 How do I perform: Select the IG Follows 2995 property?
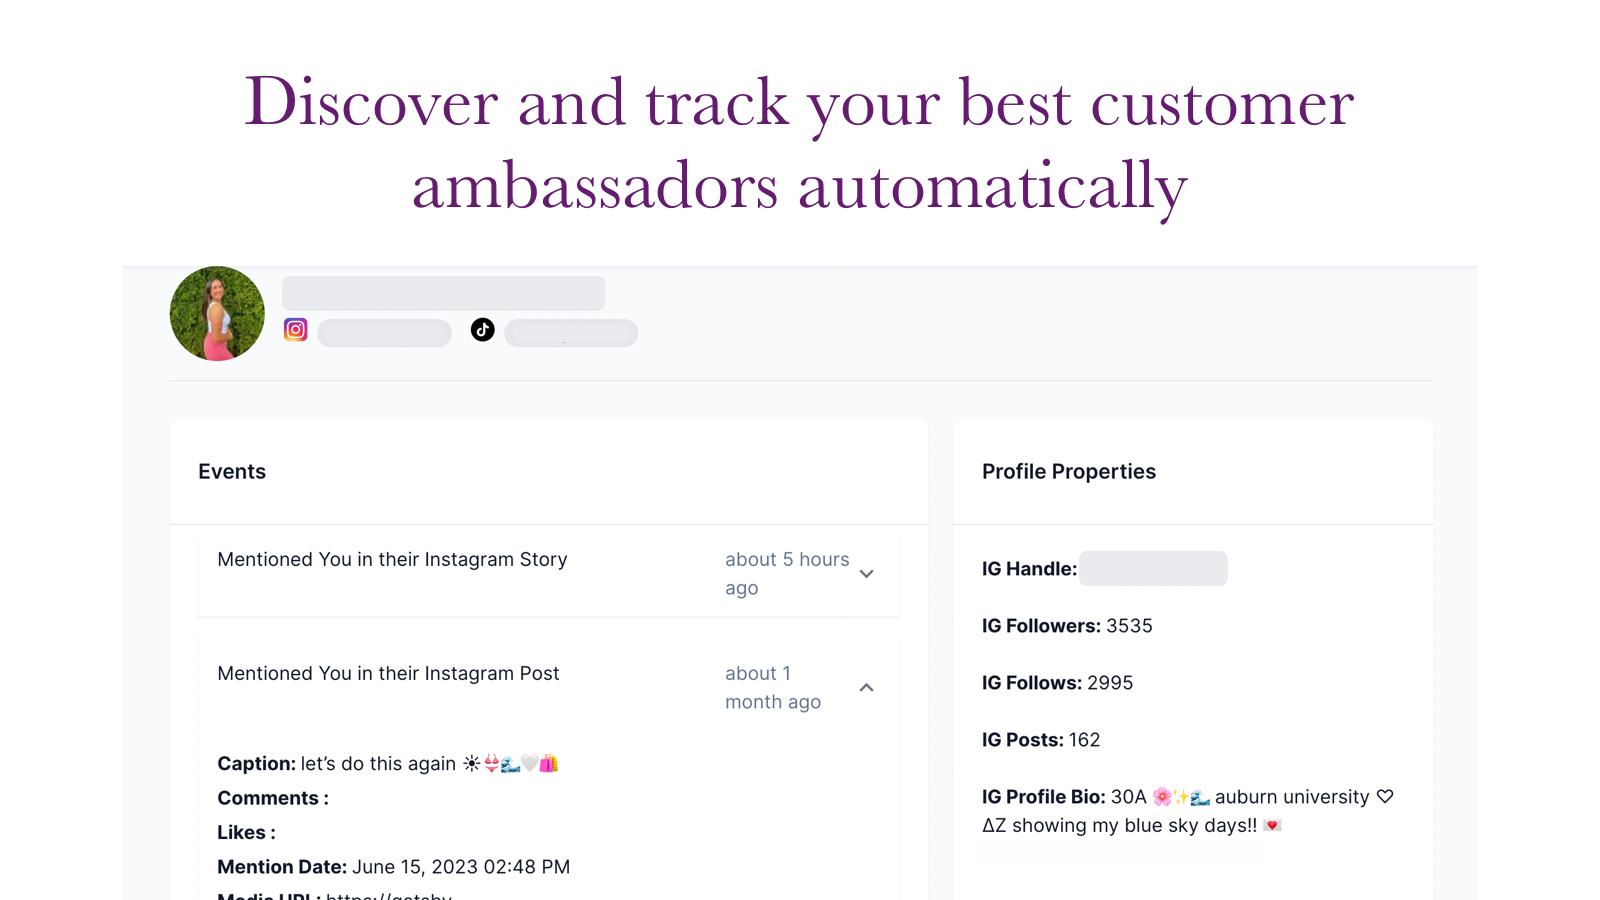click(x=1057, y=683)
